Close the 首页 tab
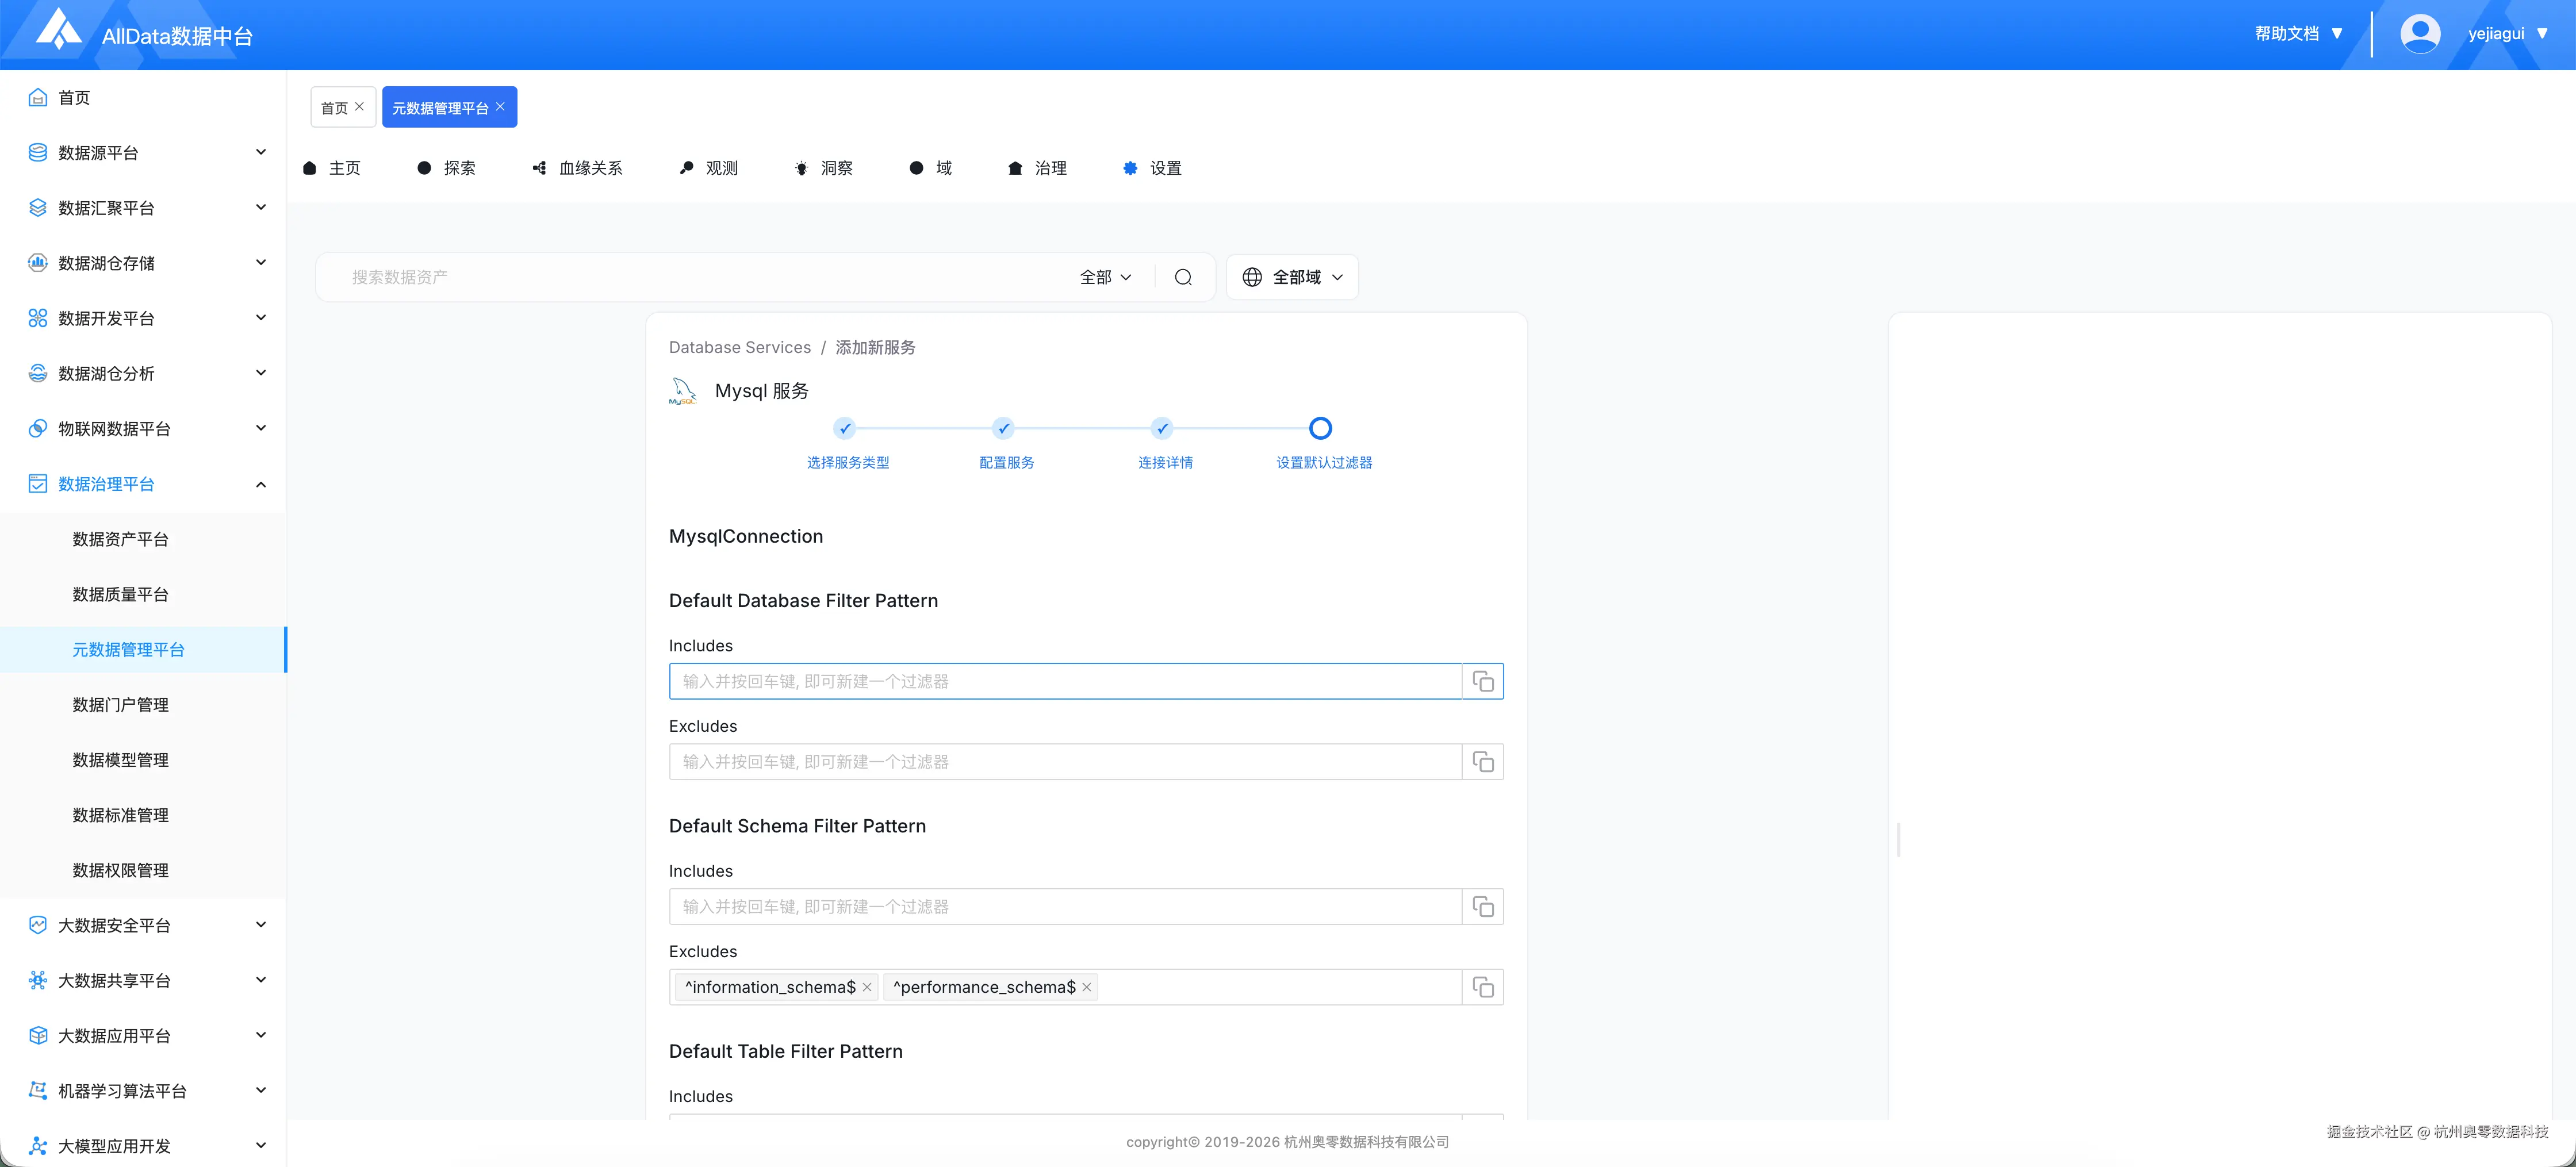 pyautogui.click(x=360, y=106)
